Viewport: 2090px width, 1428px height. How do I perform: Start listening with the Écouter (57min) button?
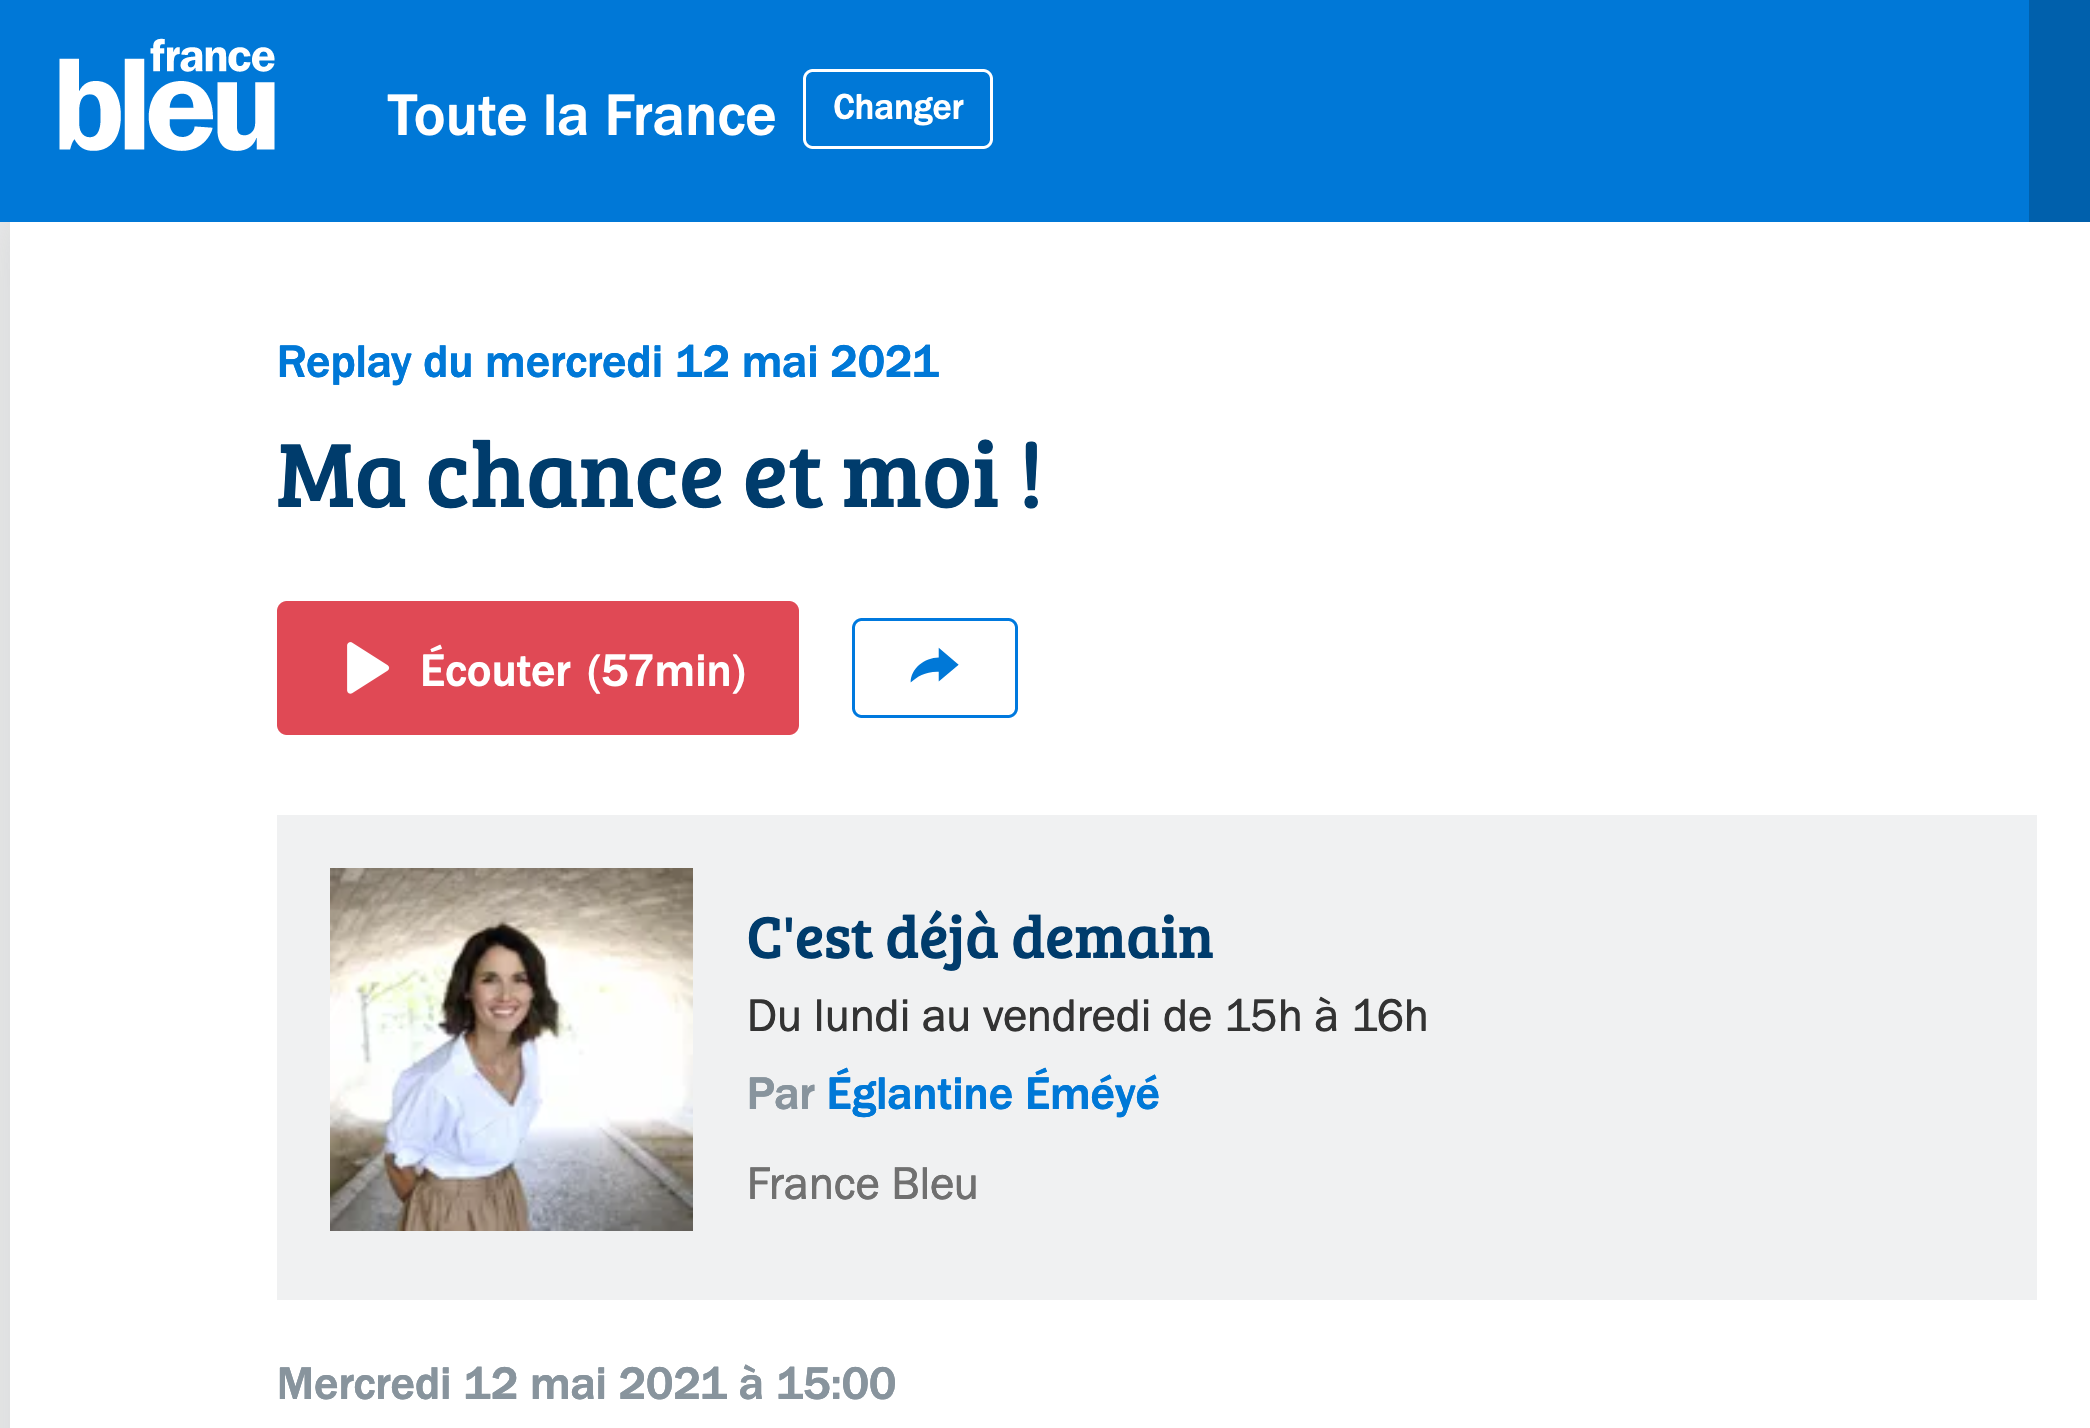click(537, 668)
